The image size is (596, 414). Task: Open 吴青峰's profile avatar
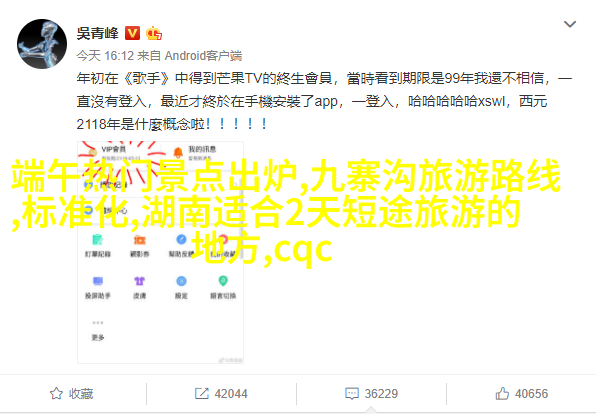pos(42,44)
